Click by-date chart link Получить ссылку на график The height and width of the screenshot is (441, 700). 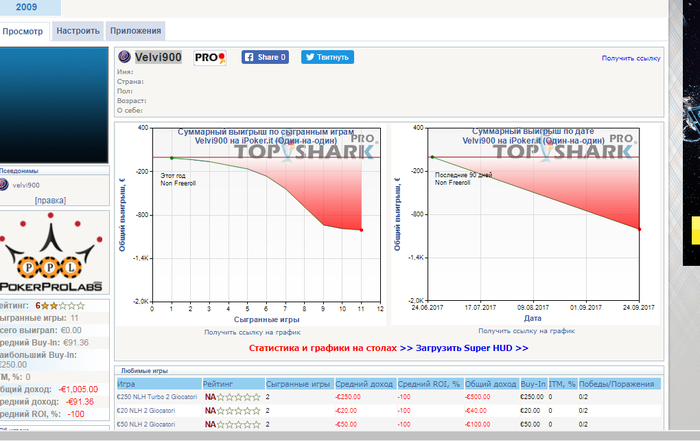click(x=526, y=331)
